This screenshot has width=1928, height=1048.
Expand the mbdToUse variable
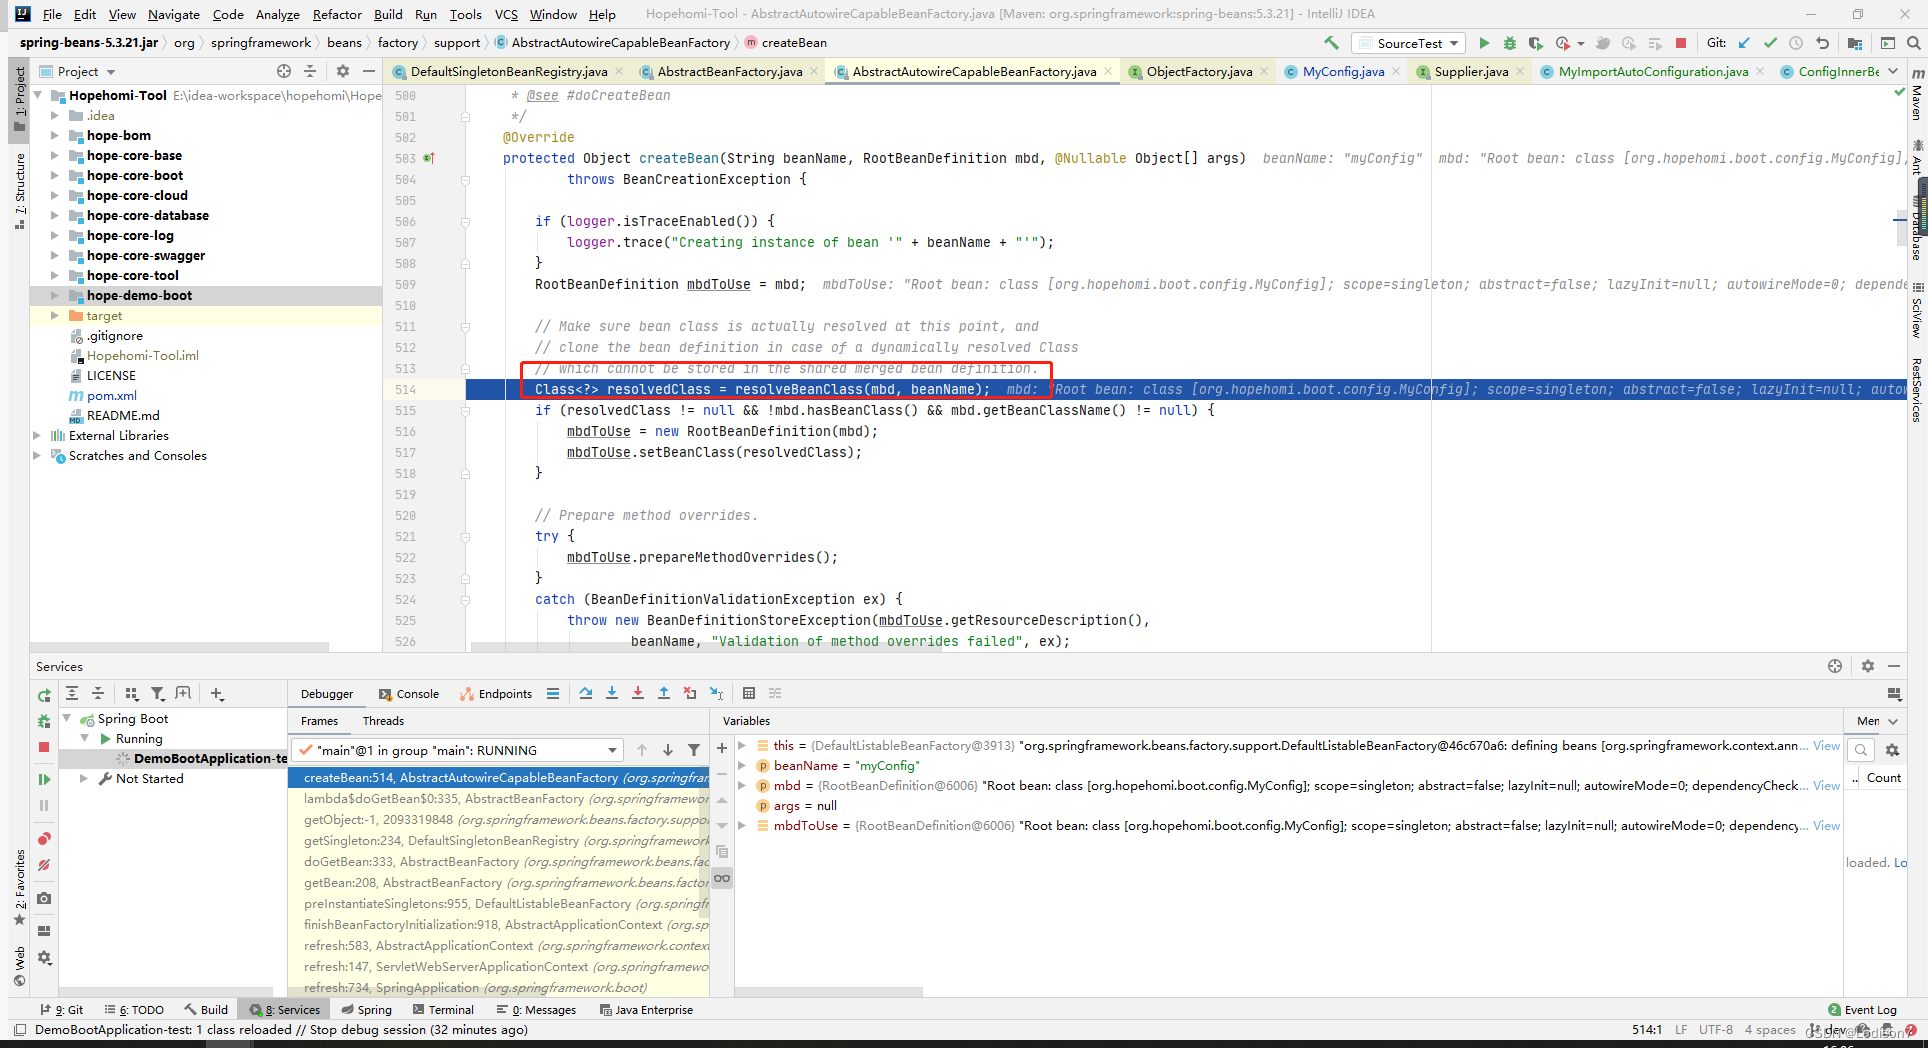pyautogui.click(x=742, y=825)
